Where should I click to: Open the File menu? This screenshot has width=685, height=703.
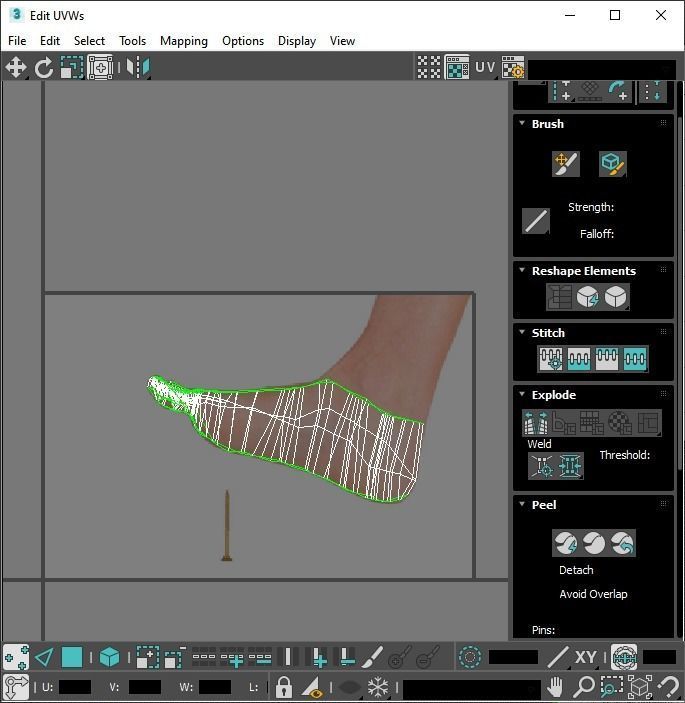(17, 41)
